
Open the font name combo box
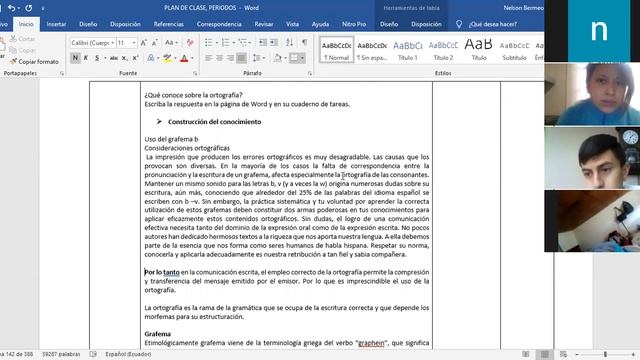coord(93,42)
